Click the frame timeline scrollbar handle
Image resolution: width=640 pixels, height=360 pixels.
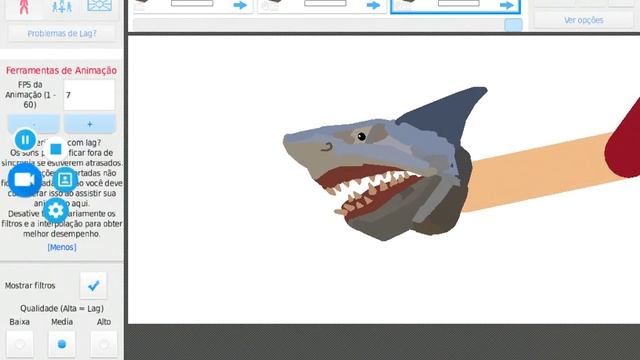click(513, 25)
